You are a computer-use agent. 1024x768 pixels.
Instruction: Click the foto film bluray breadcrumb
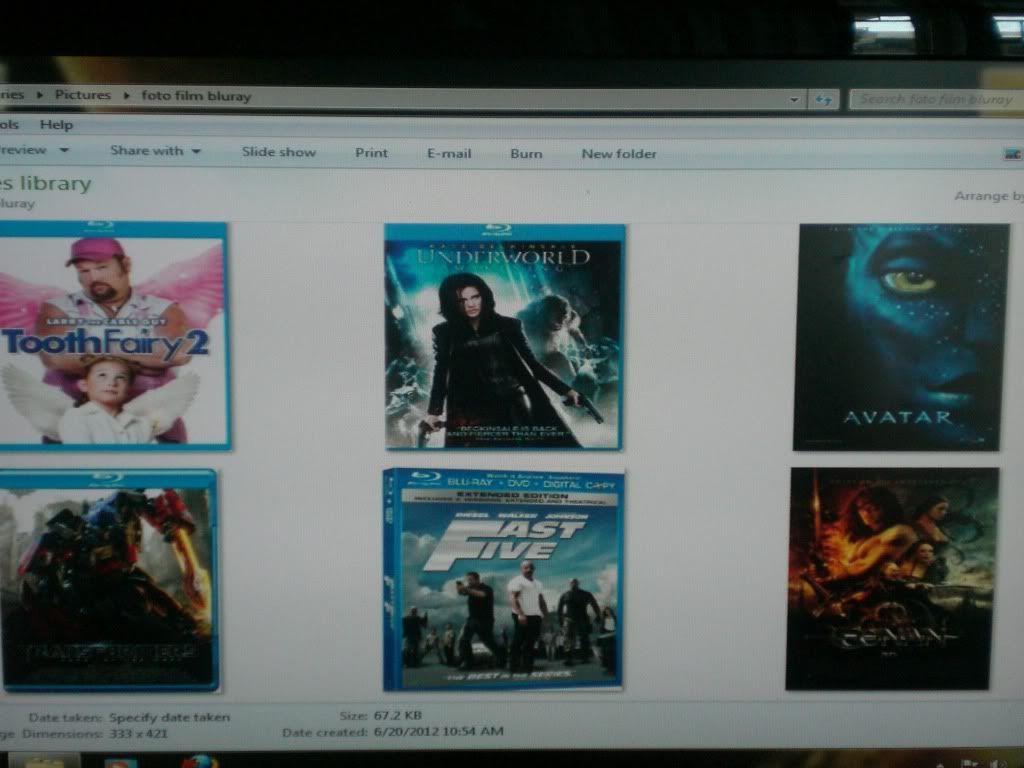click(197, 96)
